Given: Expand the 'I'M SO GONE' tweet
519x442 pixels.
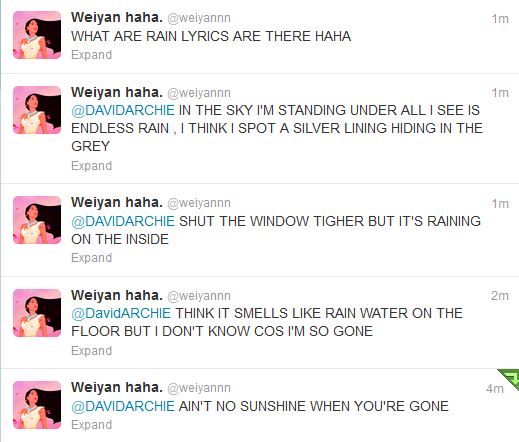Looking at the screenshot, I should click(x=92, y=351).
